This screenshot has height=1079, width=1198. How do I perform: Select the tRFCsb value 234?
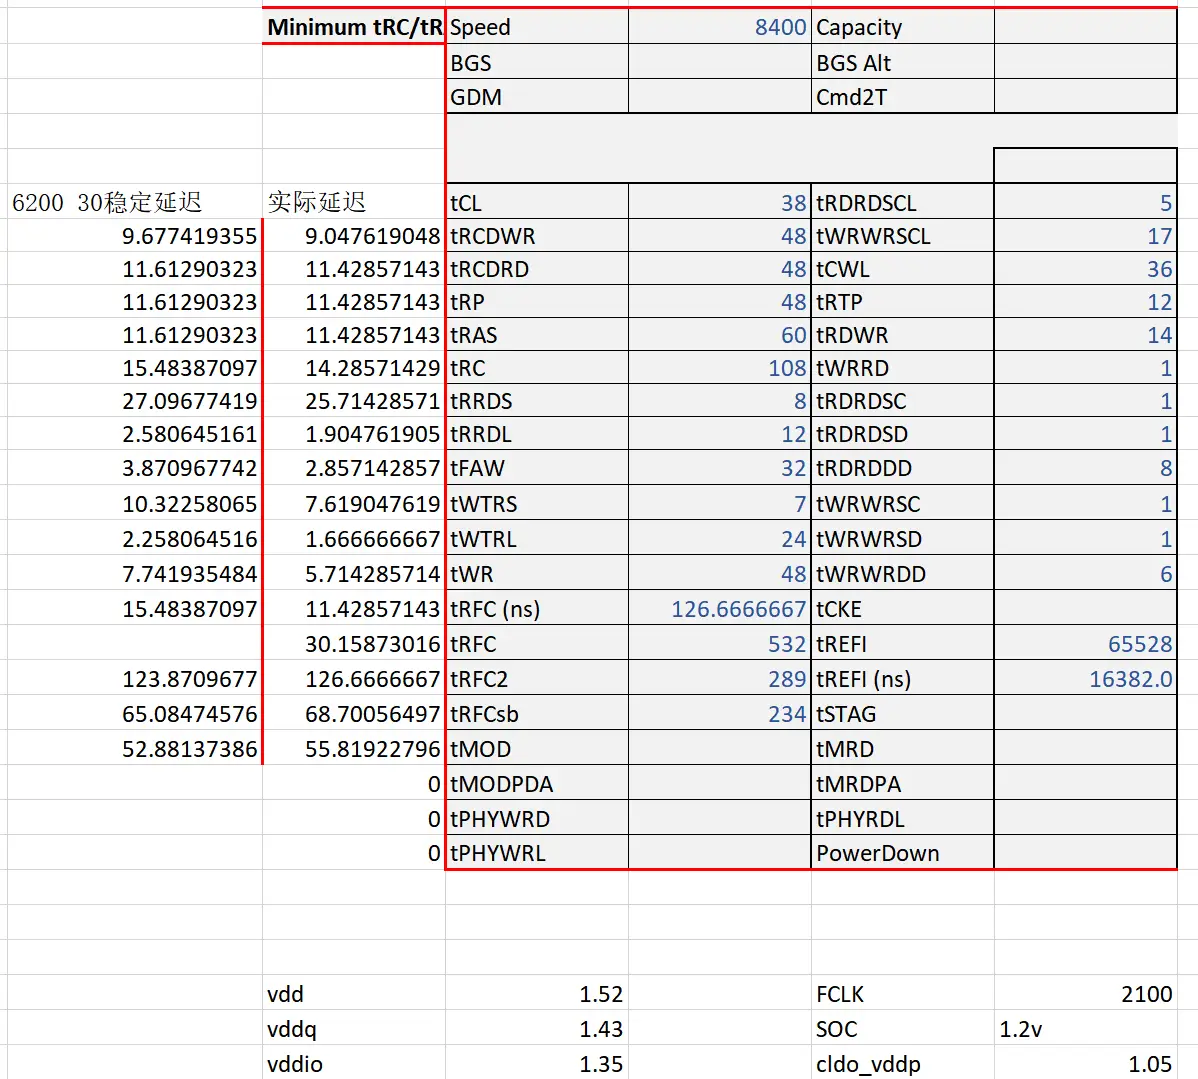(x=720, y=713)
